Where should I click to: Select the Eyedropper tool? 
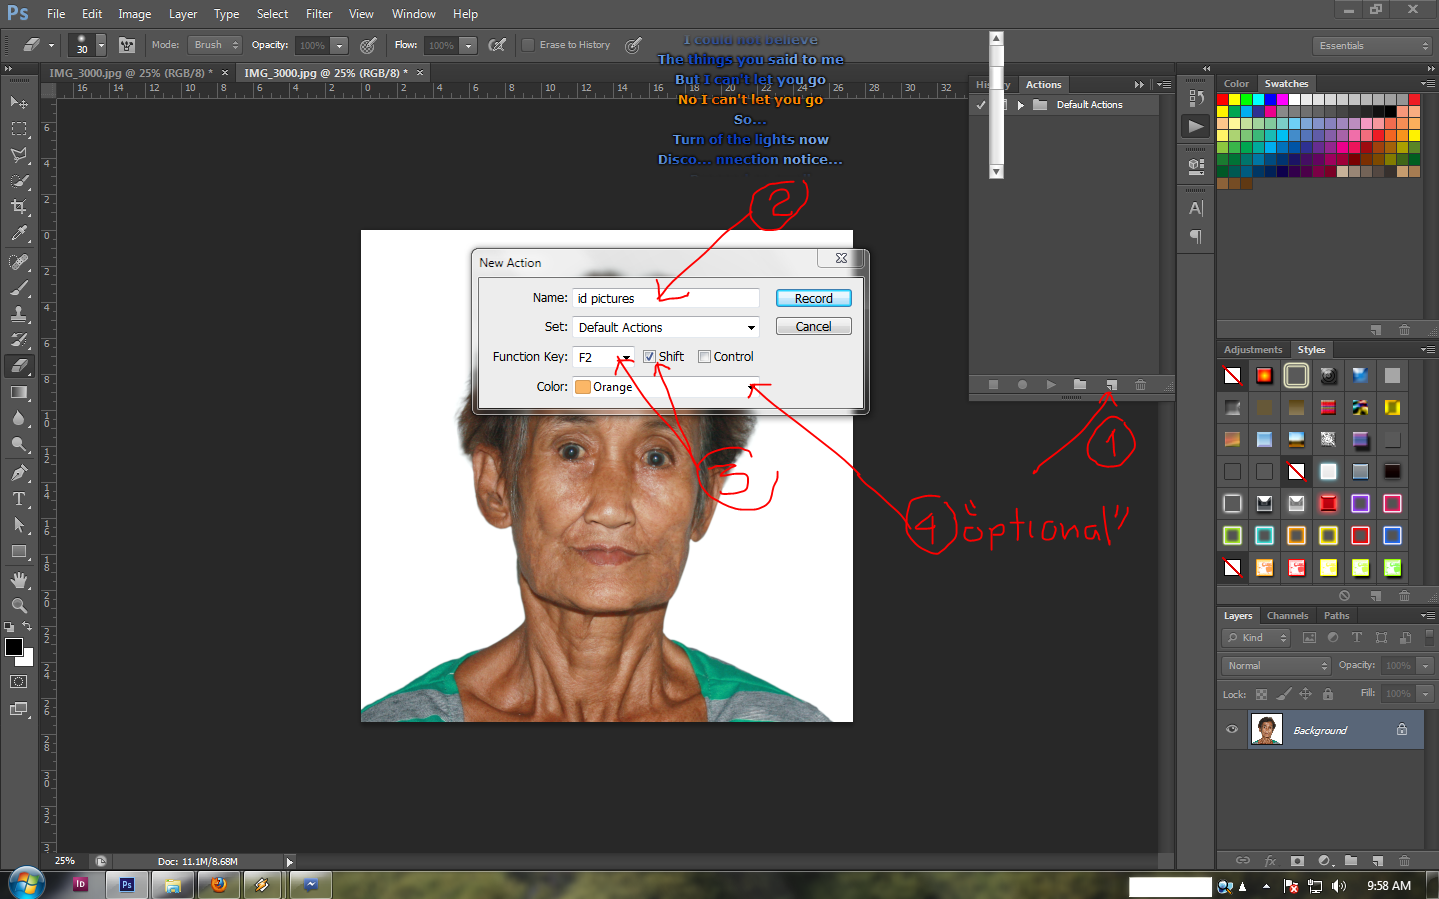click(19, 233)
